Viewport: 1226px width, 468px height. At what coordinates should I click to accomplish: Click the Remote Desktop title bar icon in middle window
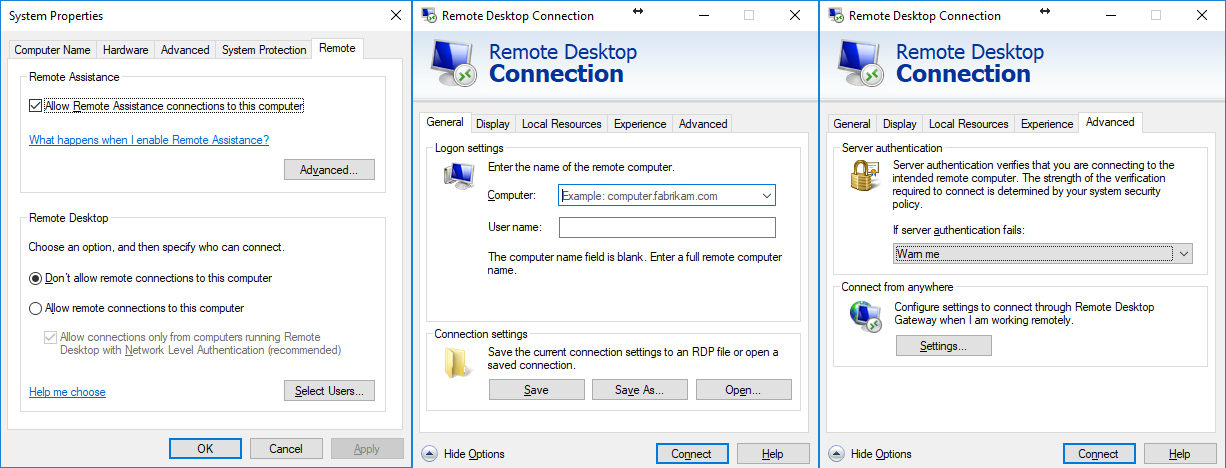pyautogui.click(x=429, y=15)
